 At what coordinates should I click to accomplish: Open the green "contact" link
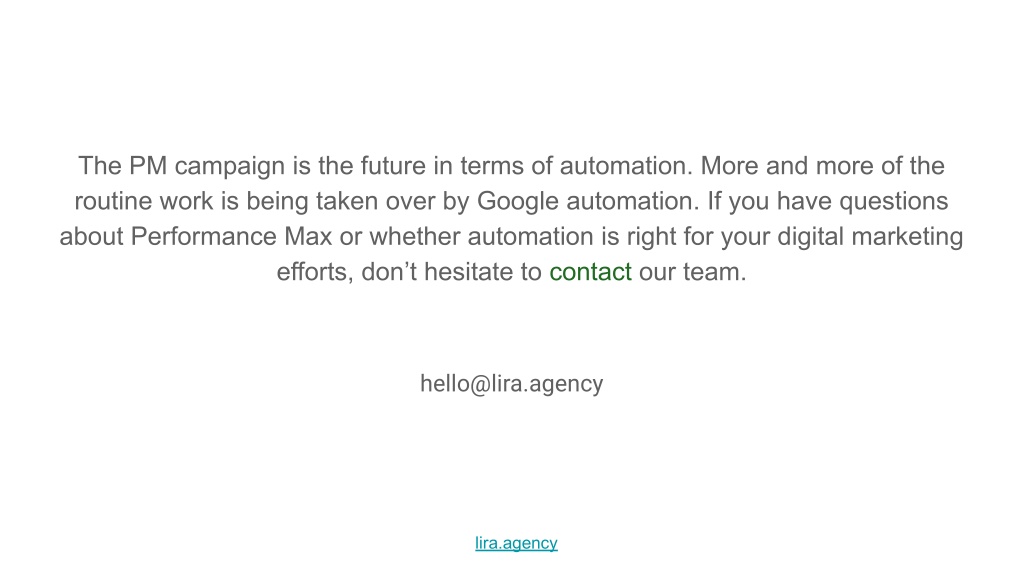(x=590, y=272)
